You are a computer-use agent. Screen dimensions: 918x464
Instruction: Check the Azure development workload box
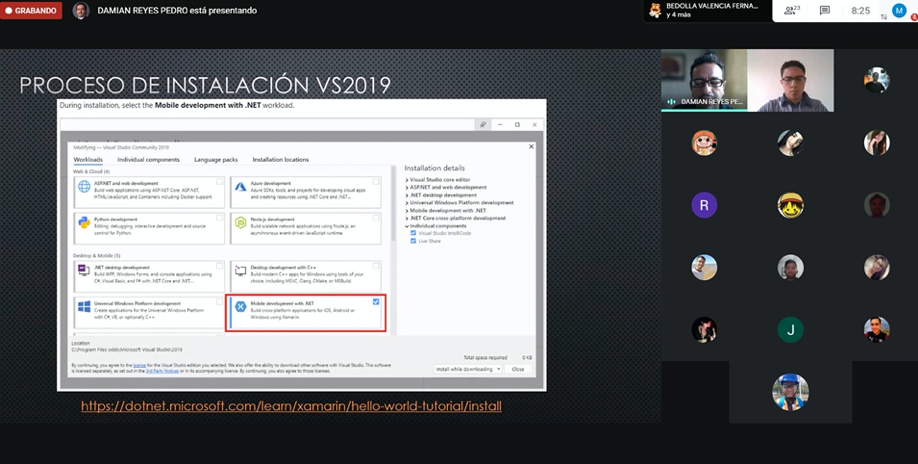[376, 181]
